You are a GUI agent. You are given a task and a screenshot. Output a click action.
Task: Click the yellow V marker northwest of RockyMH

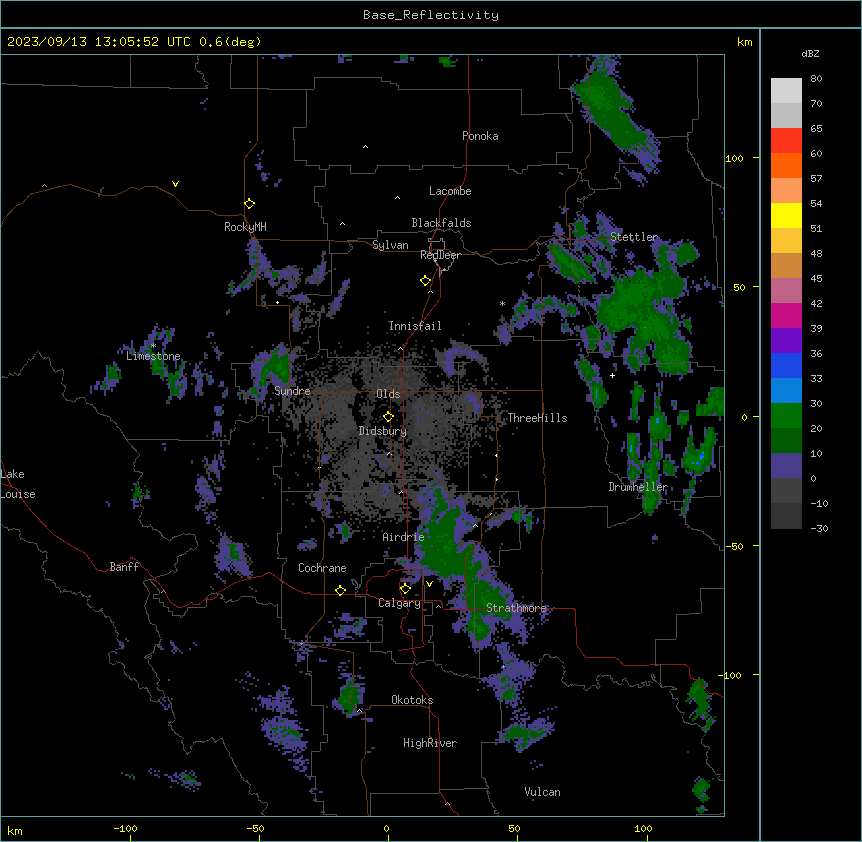(x=175, y=184)
